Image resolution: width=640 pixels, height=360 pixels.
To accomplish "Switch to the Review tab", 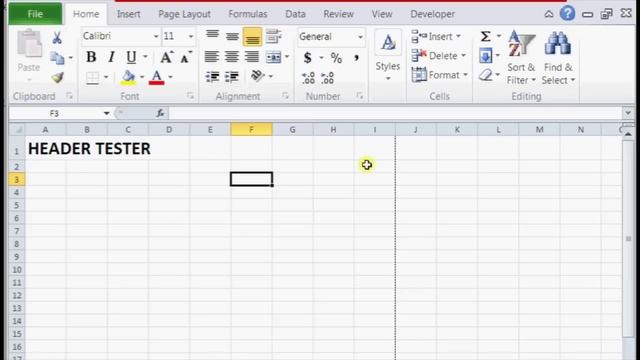I will (338, 14).
